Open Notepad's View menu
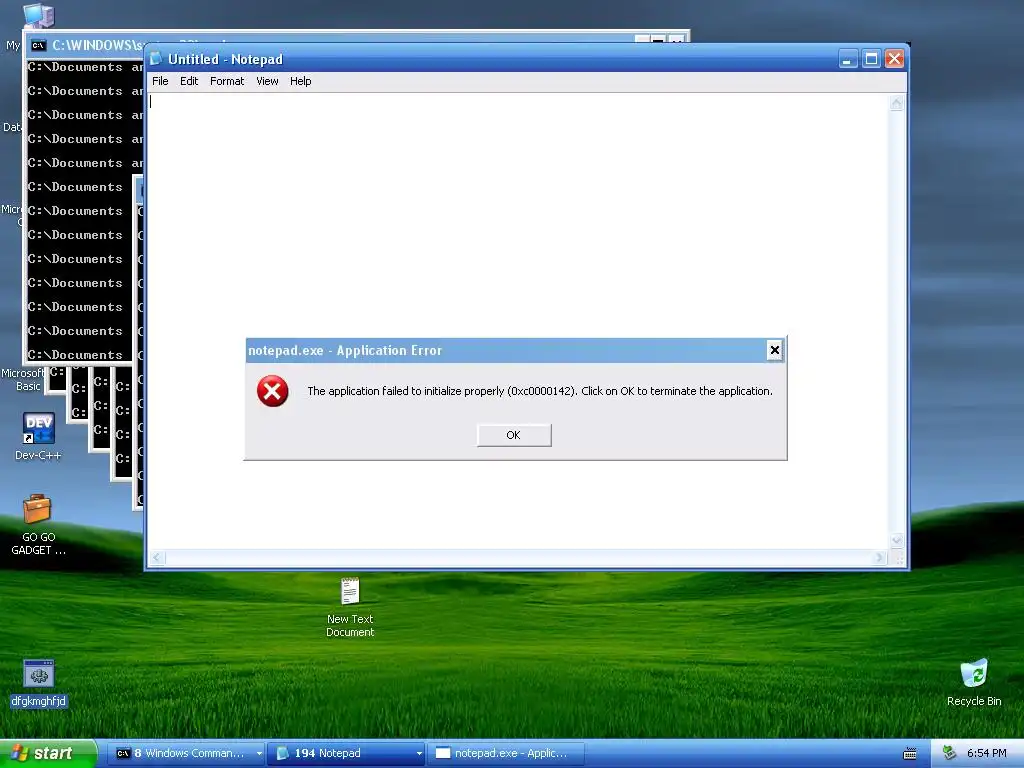The height and width of the screenshot is (768, 1024). [267, 81]
